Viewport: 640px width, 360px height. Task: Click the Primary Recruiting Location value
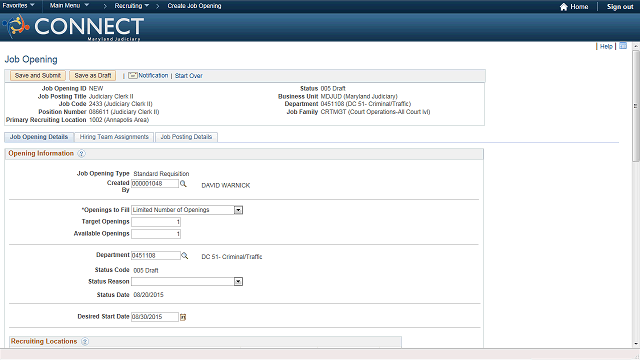coord(119,120)
